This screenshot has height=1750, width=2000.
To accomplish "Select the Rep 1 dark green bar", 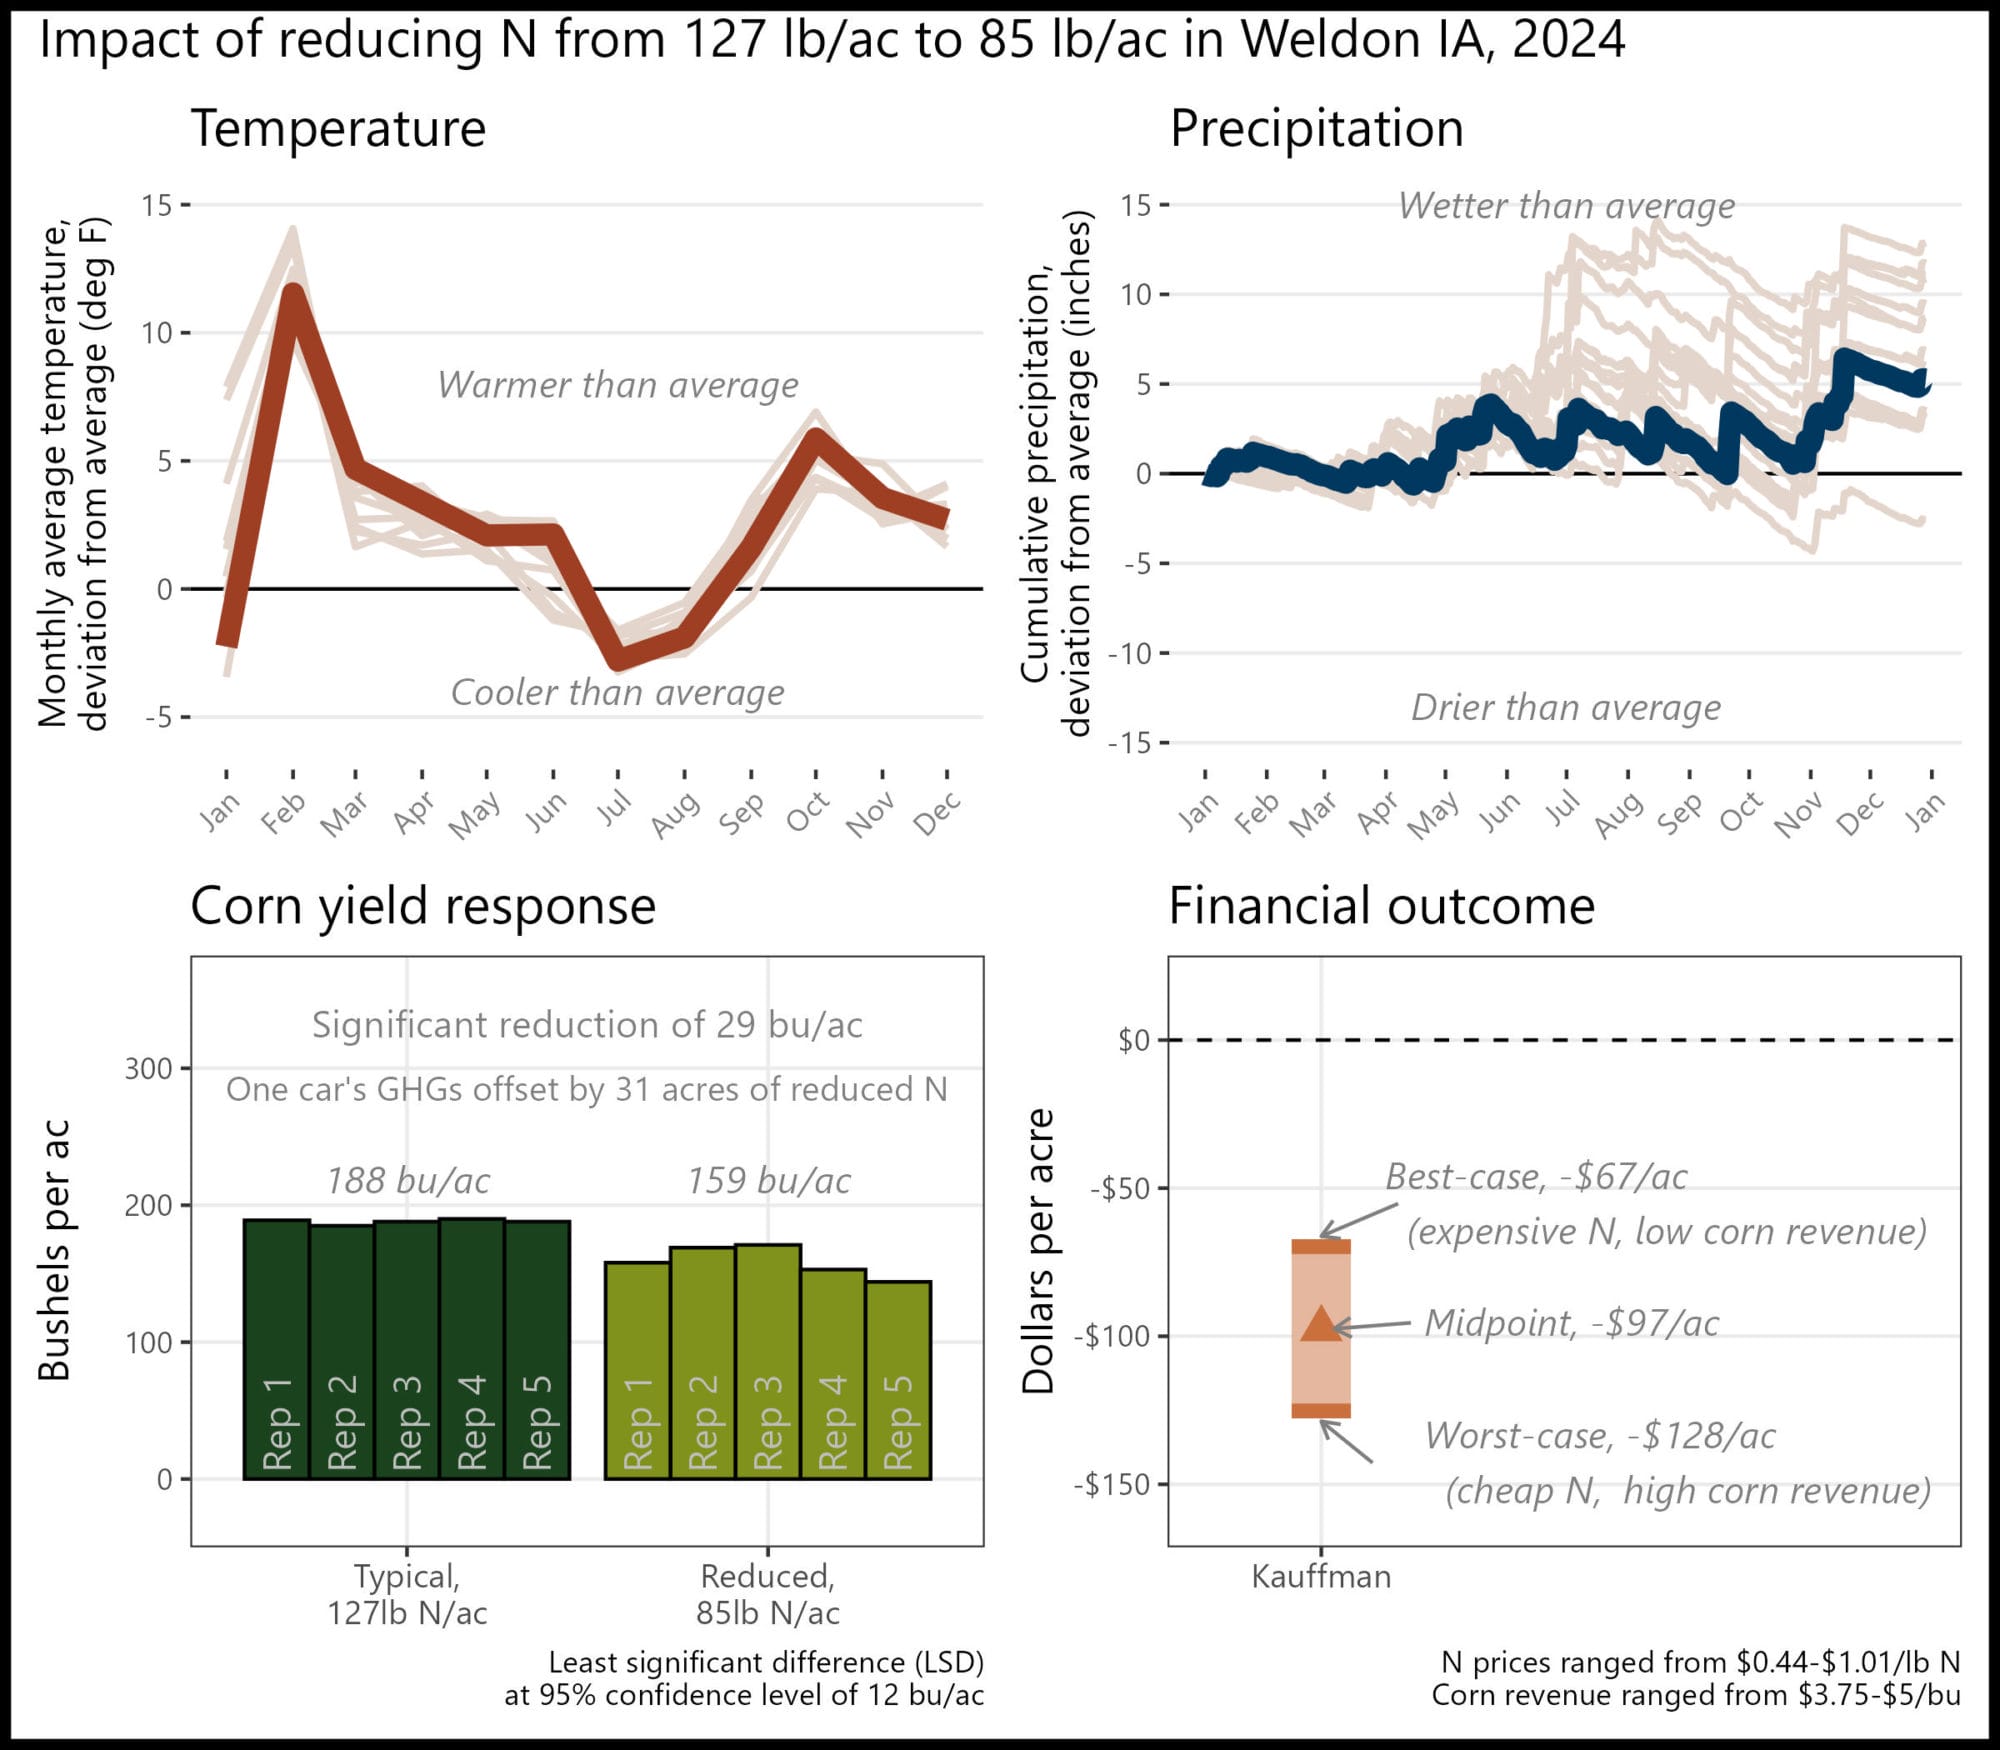I will [x=277, y=1349].
